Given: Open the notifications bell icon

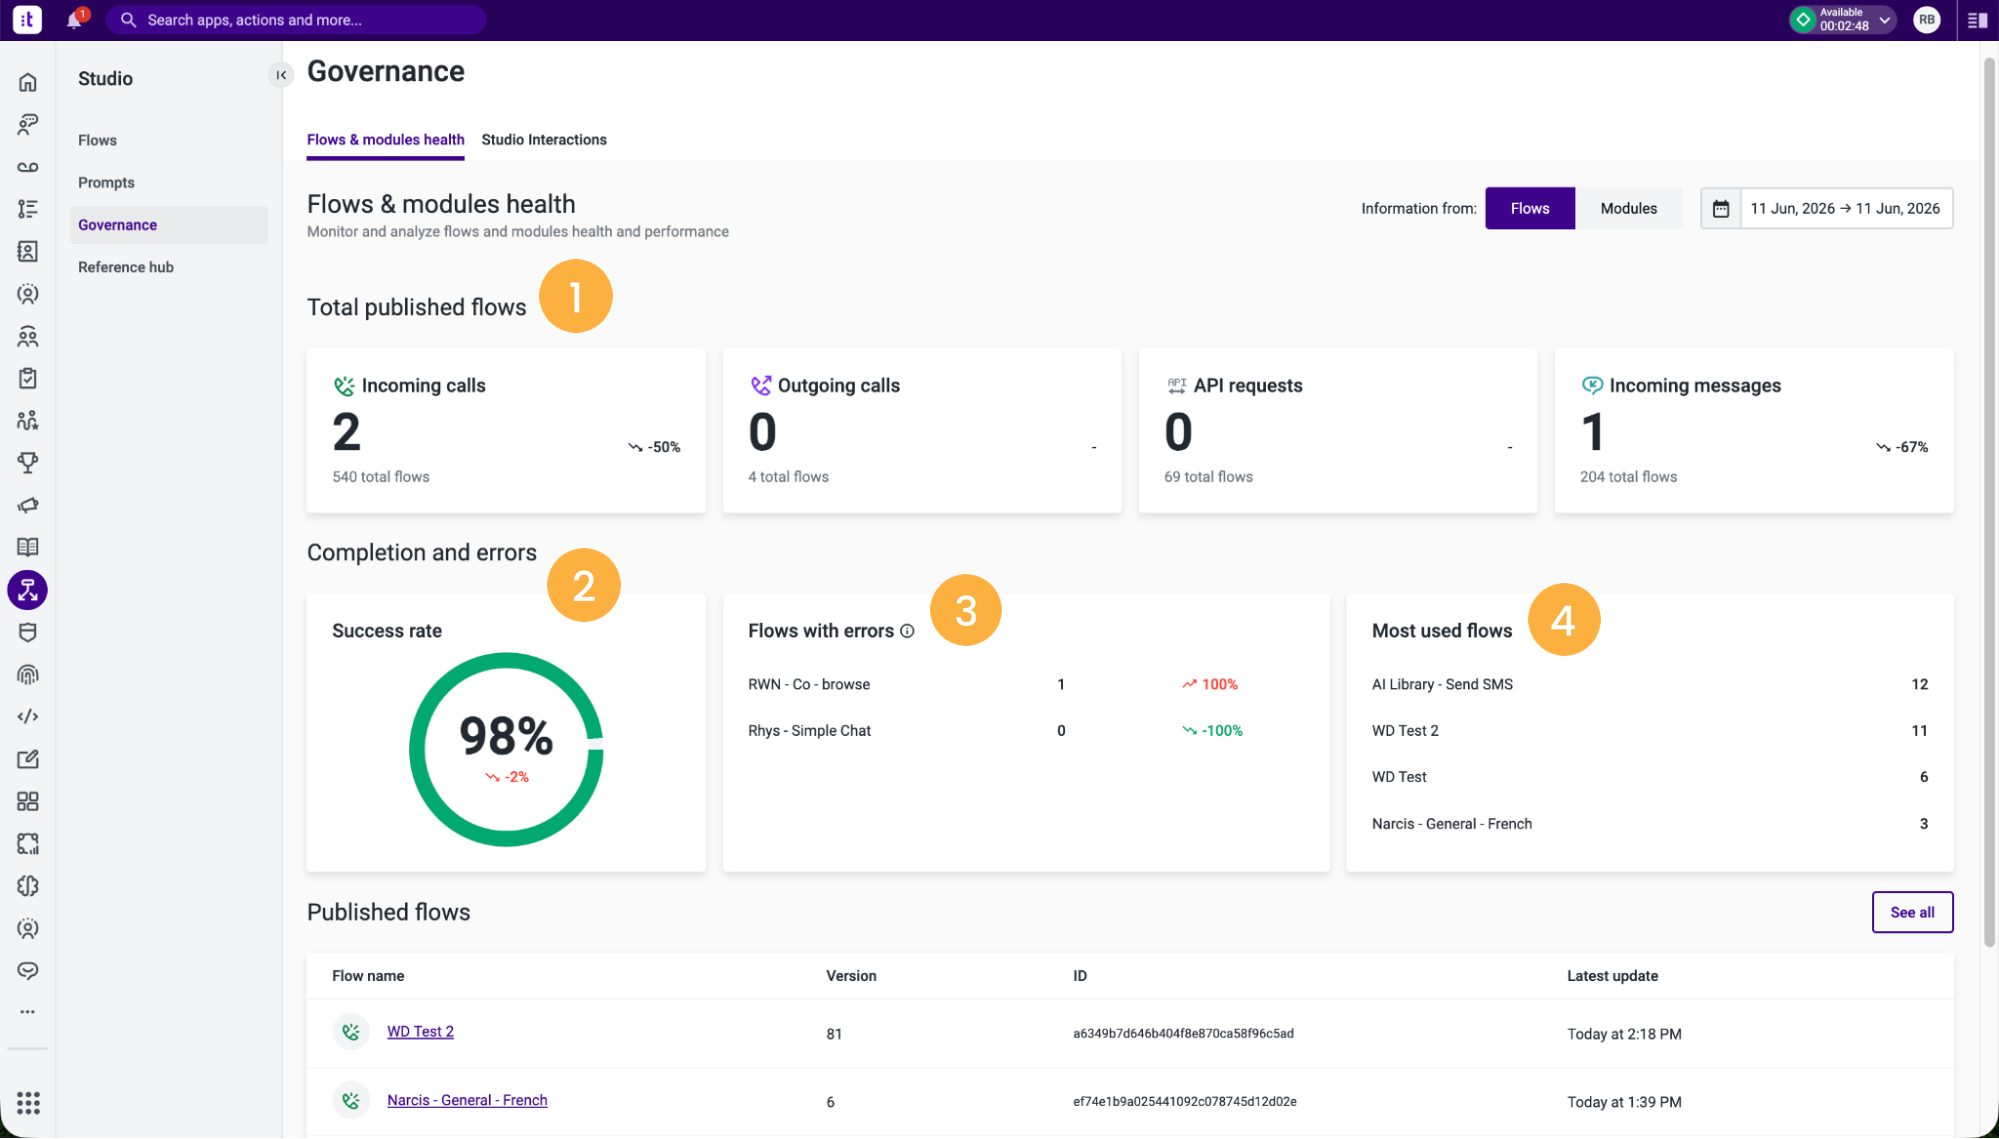Looking at the screenshot, I should coord(75,19).
